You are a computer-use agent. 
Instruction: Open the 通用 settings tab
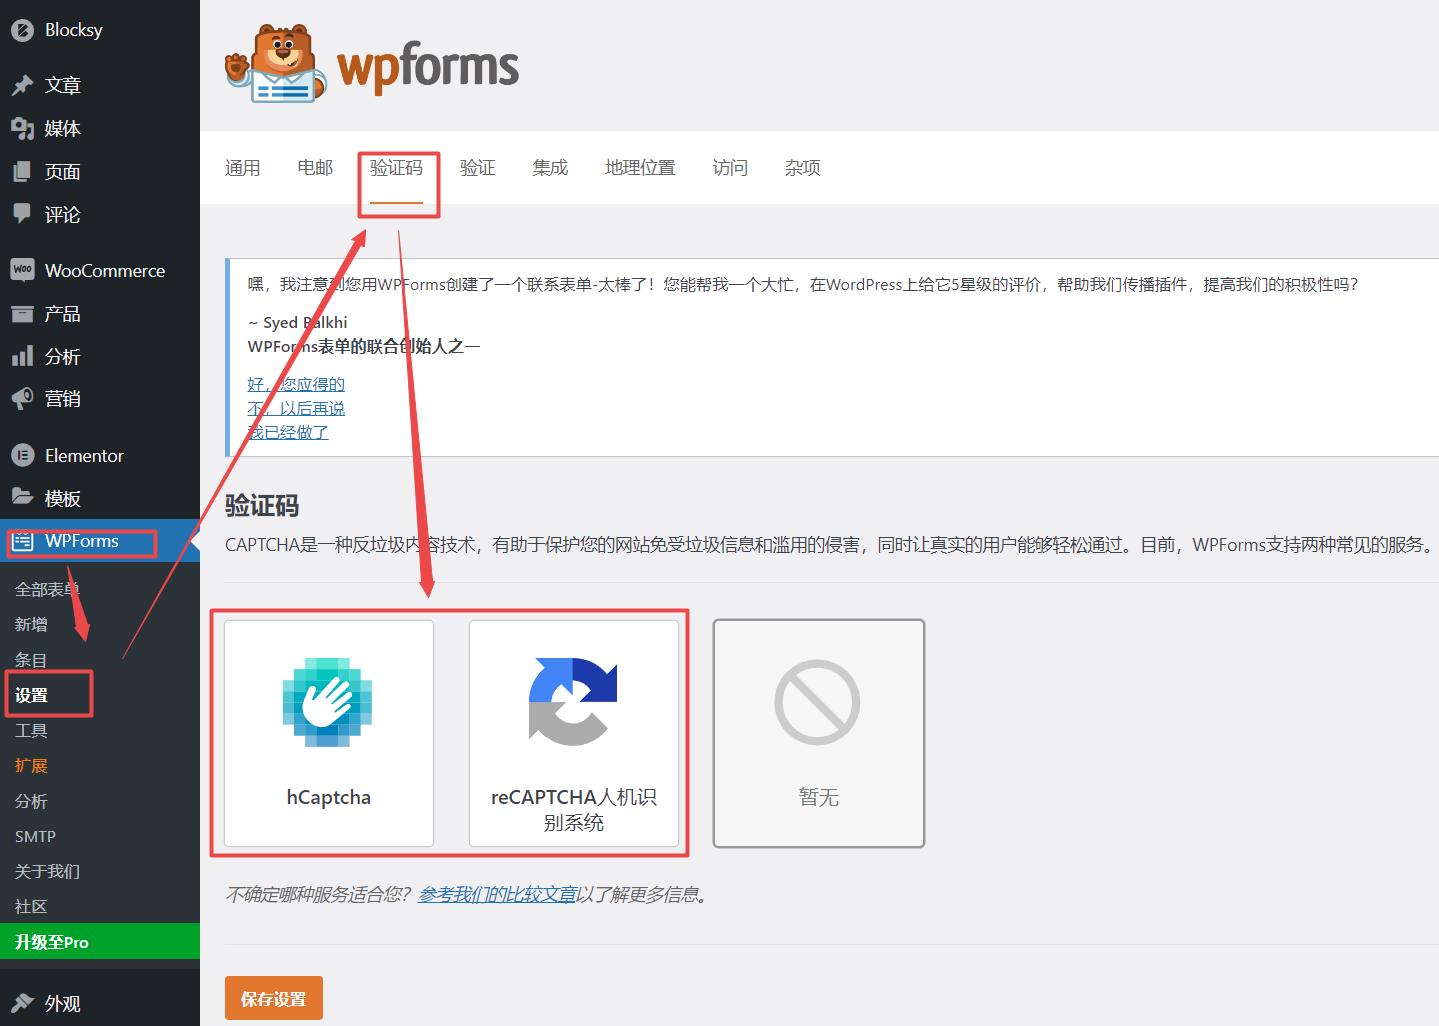(243, 168)
